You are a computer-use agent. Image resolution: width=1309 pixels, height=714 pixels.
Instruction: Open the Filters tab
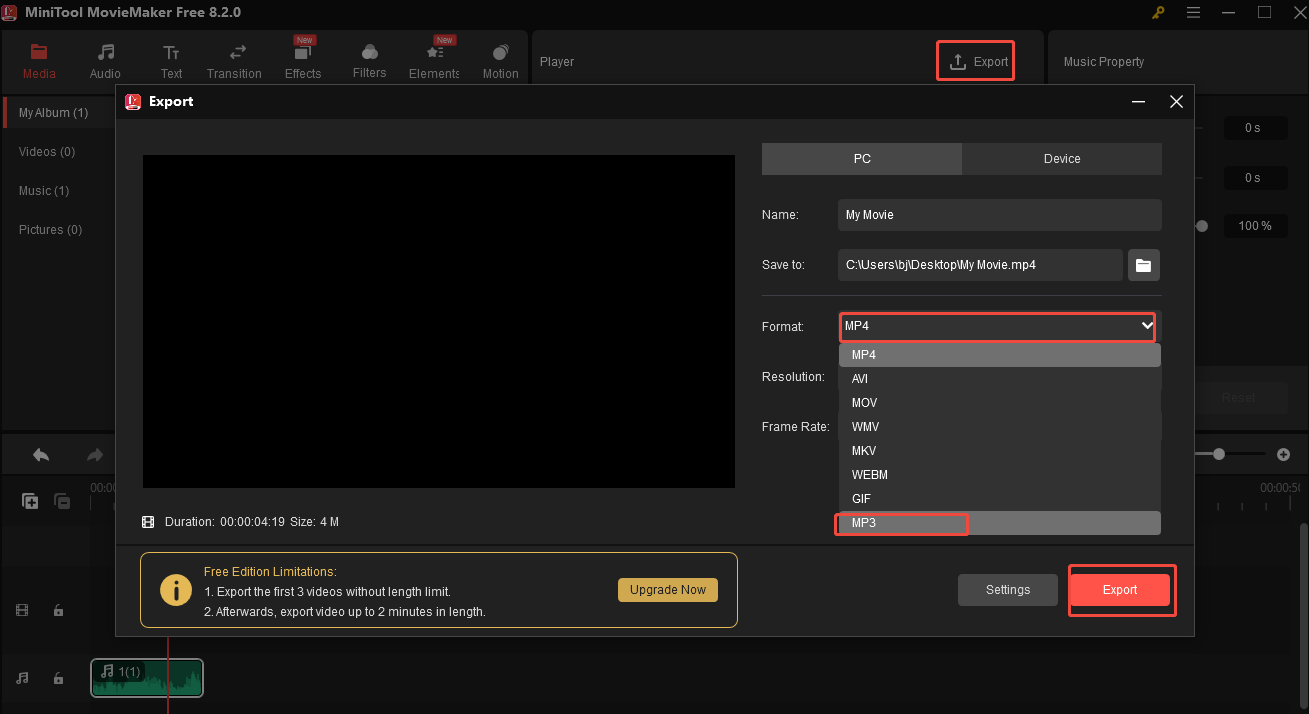(x=369, y=61)
